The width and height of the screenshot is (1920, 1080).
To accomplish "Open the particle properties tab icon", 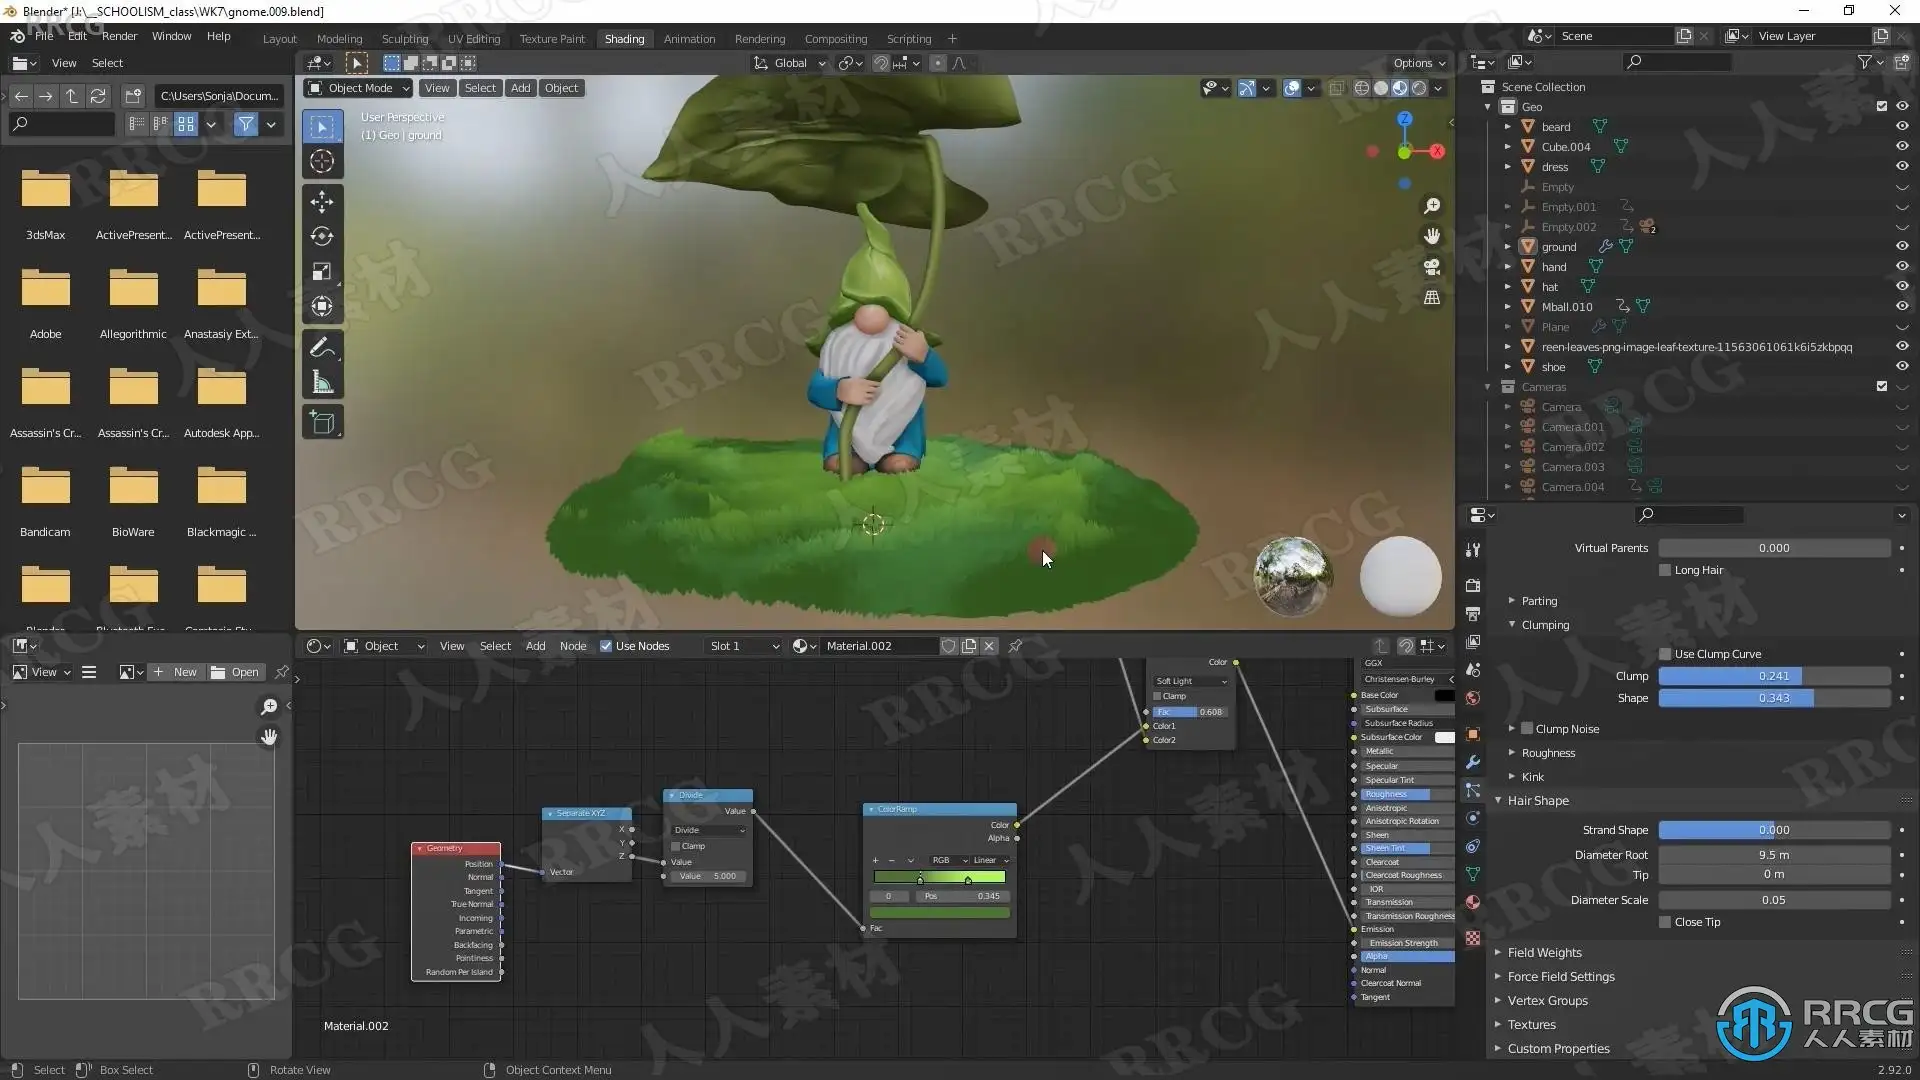I will (x=1473, y=790).
